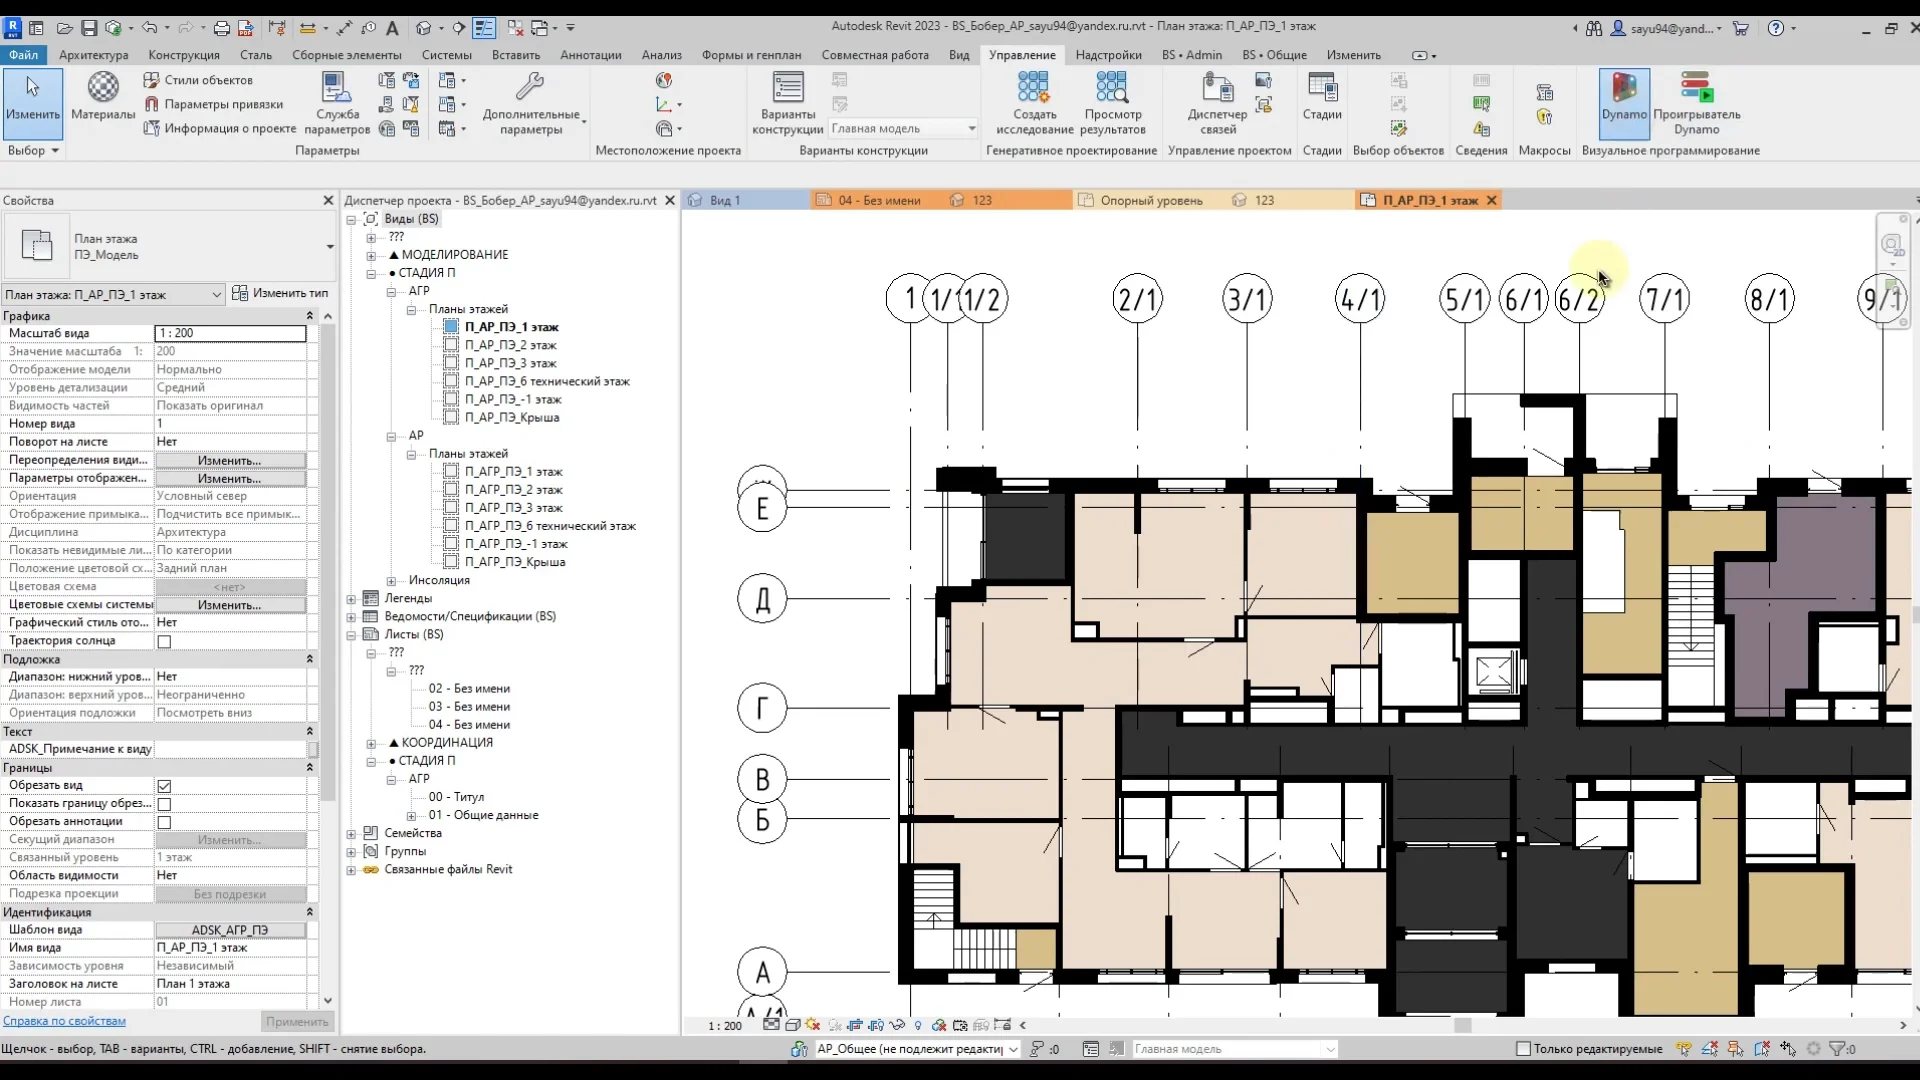
Task: Click the Save icon in quick access toolbar
Action: coord(89,28)
